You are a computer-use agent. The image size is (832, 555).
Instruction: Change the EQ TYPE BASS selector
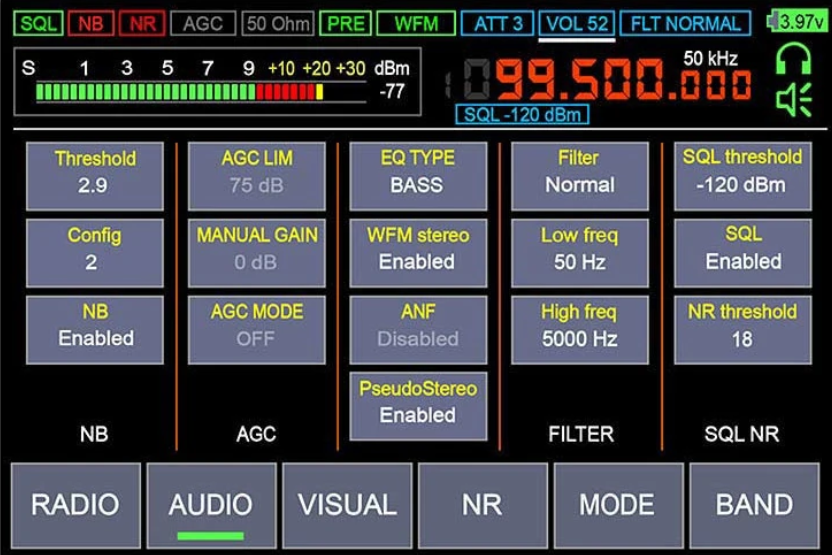click(417, 175)
